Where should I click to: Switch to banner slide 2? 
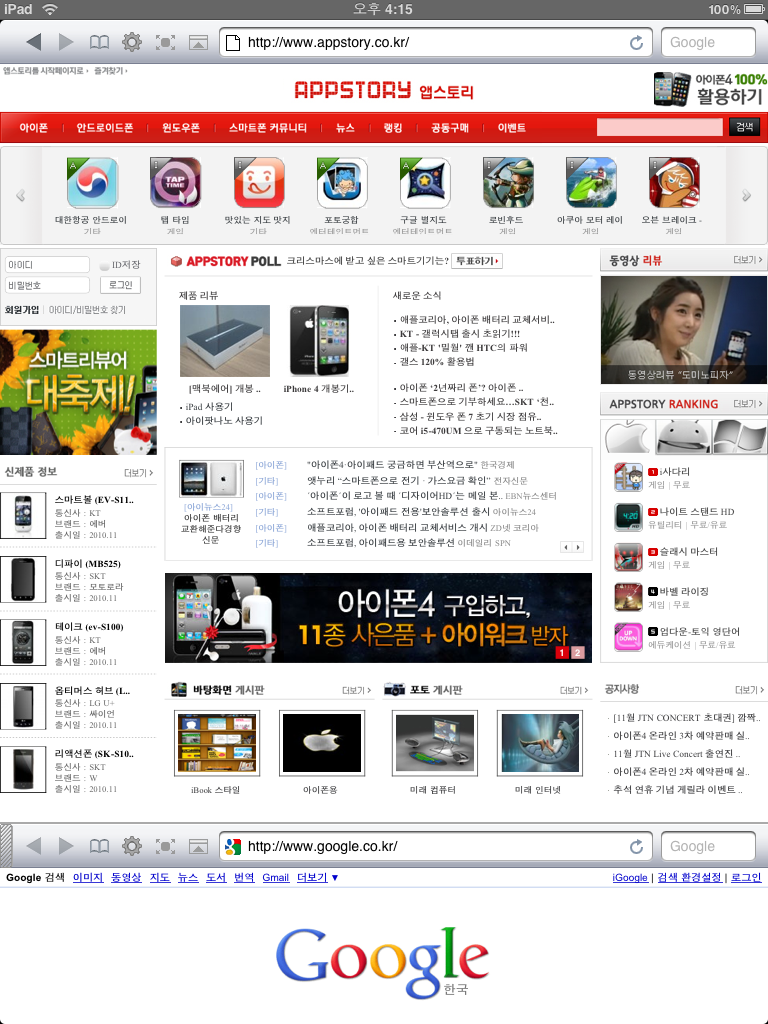pos(577,652)
